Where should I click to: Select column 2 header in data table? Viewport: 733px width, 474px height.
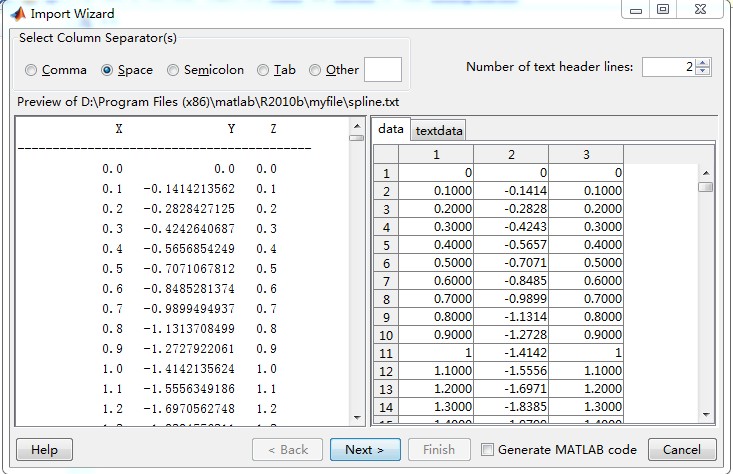[510, 155]
